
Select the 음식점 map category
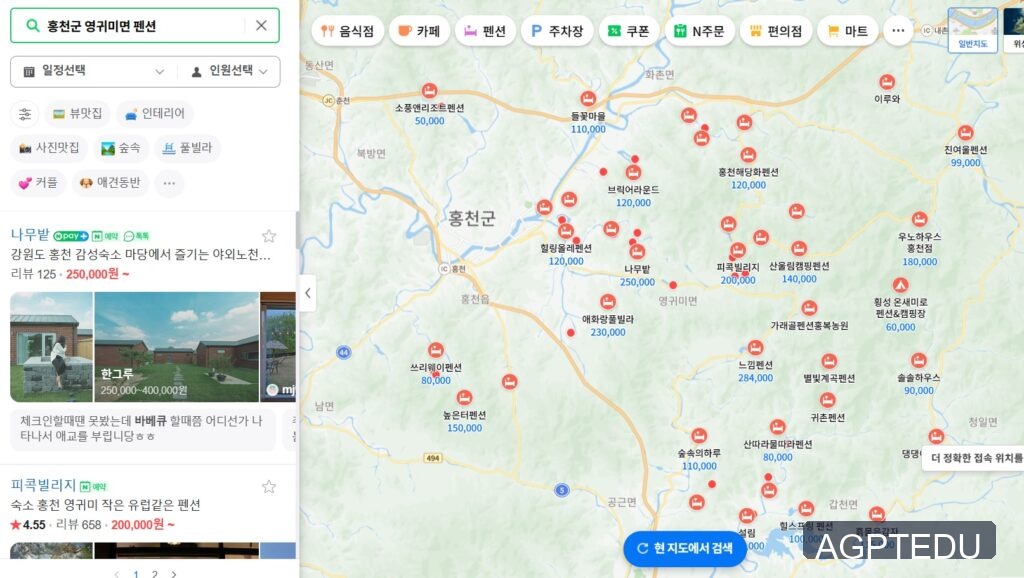[347, 31]
